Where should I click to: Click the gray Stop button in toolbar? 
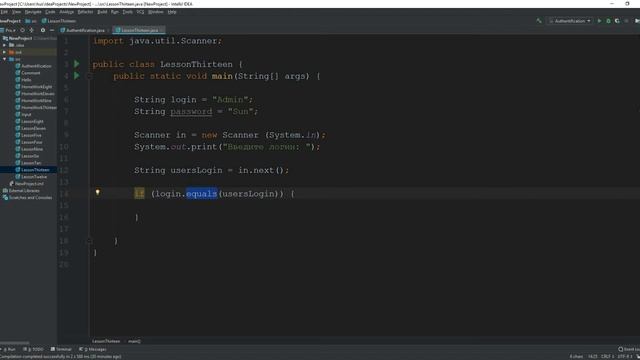(x=626, y=21)
